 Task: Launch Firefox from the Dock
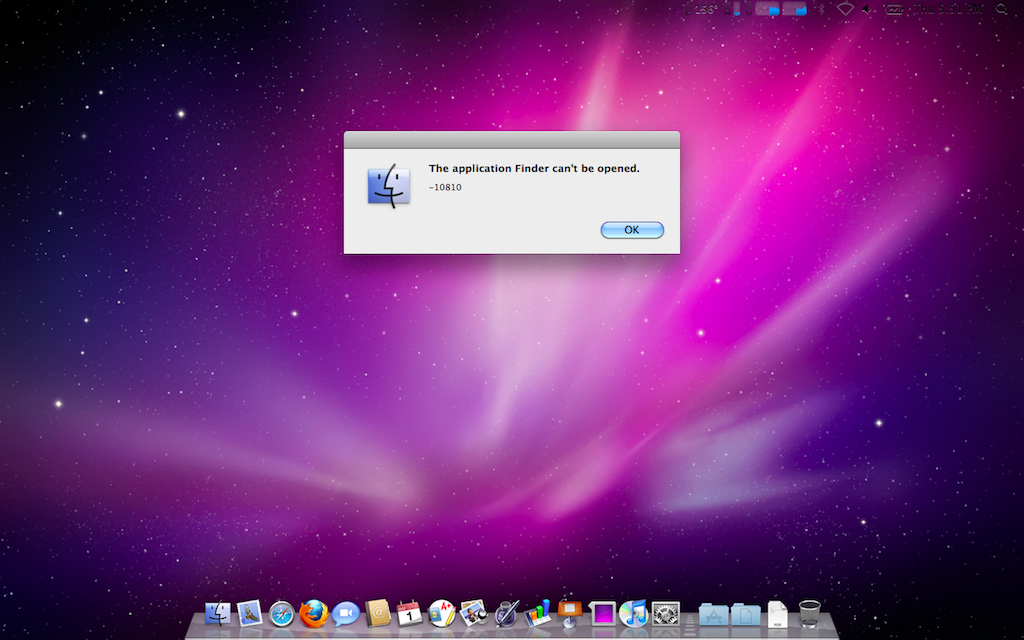[x=313, y=614]
